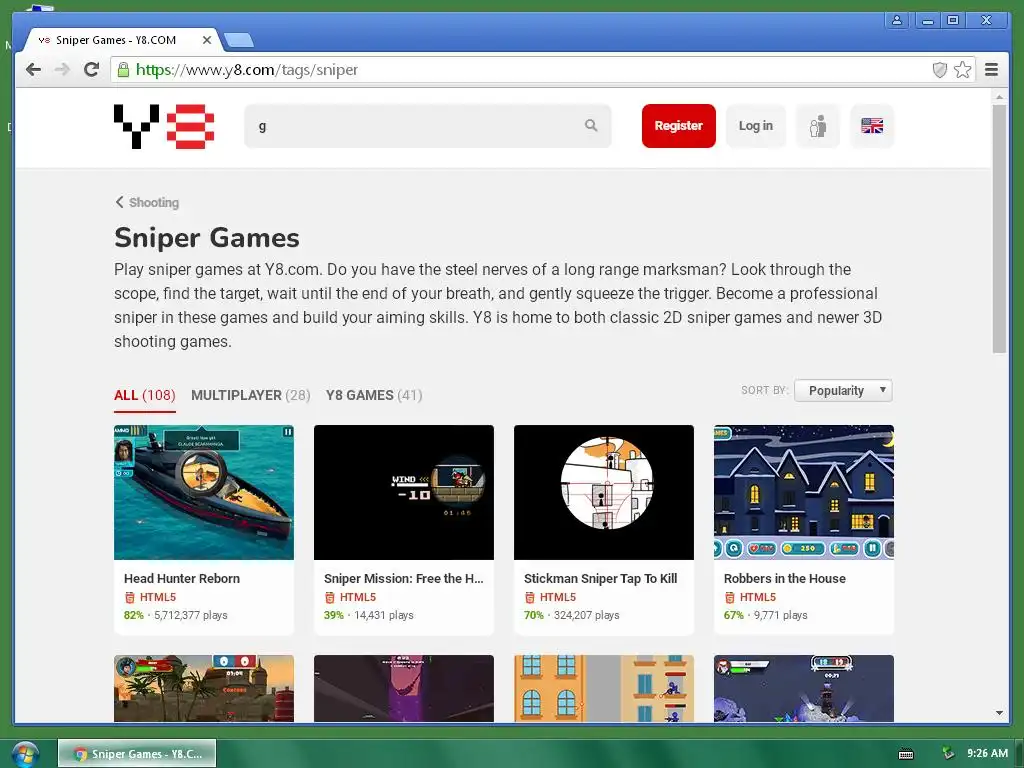Click the 67% rating text
The height and width of the screenshot is (768, 1024).
733,615
